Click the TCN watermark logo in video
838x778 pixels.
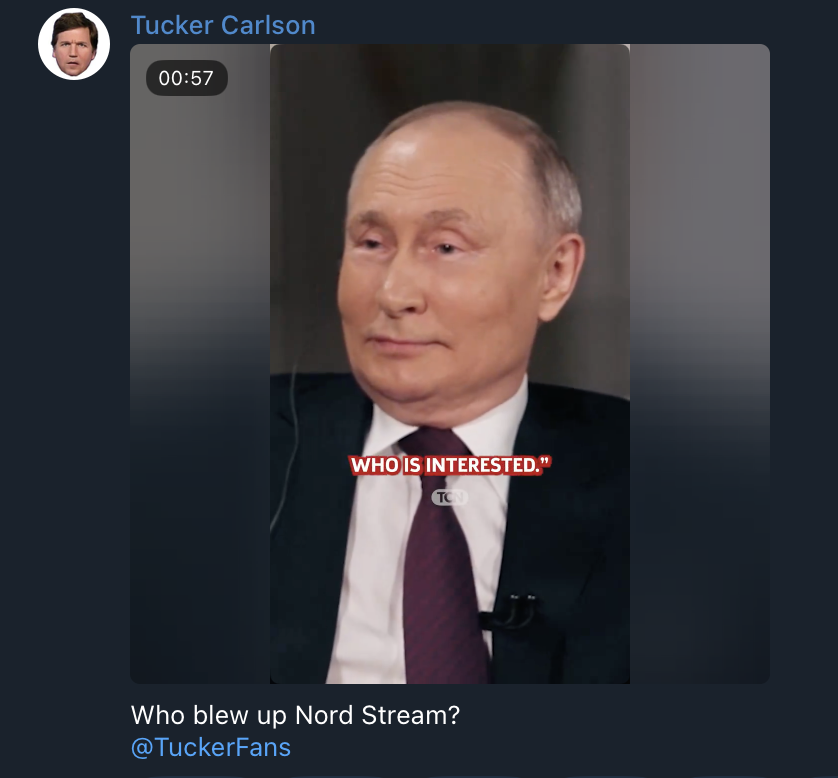pos(449,497)
